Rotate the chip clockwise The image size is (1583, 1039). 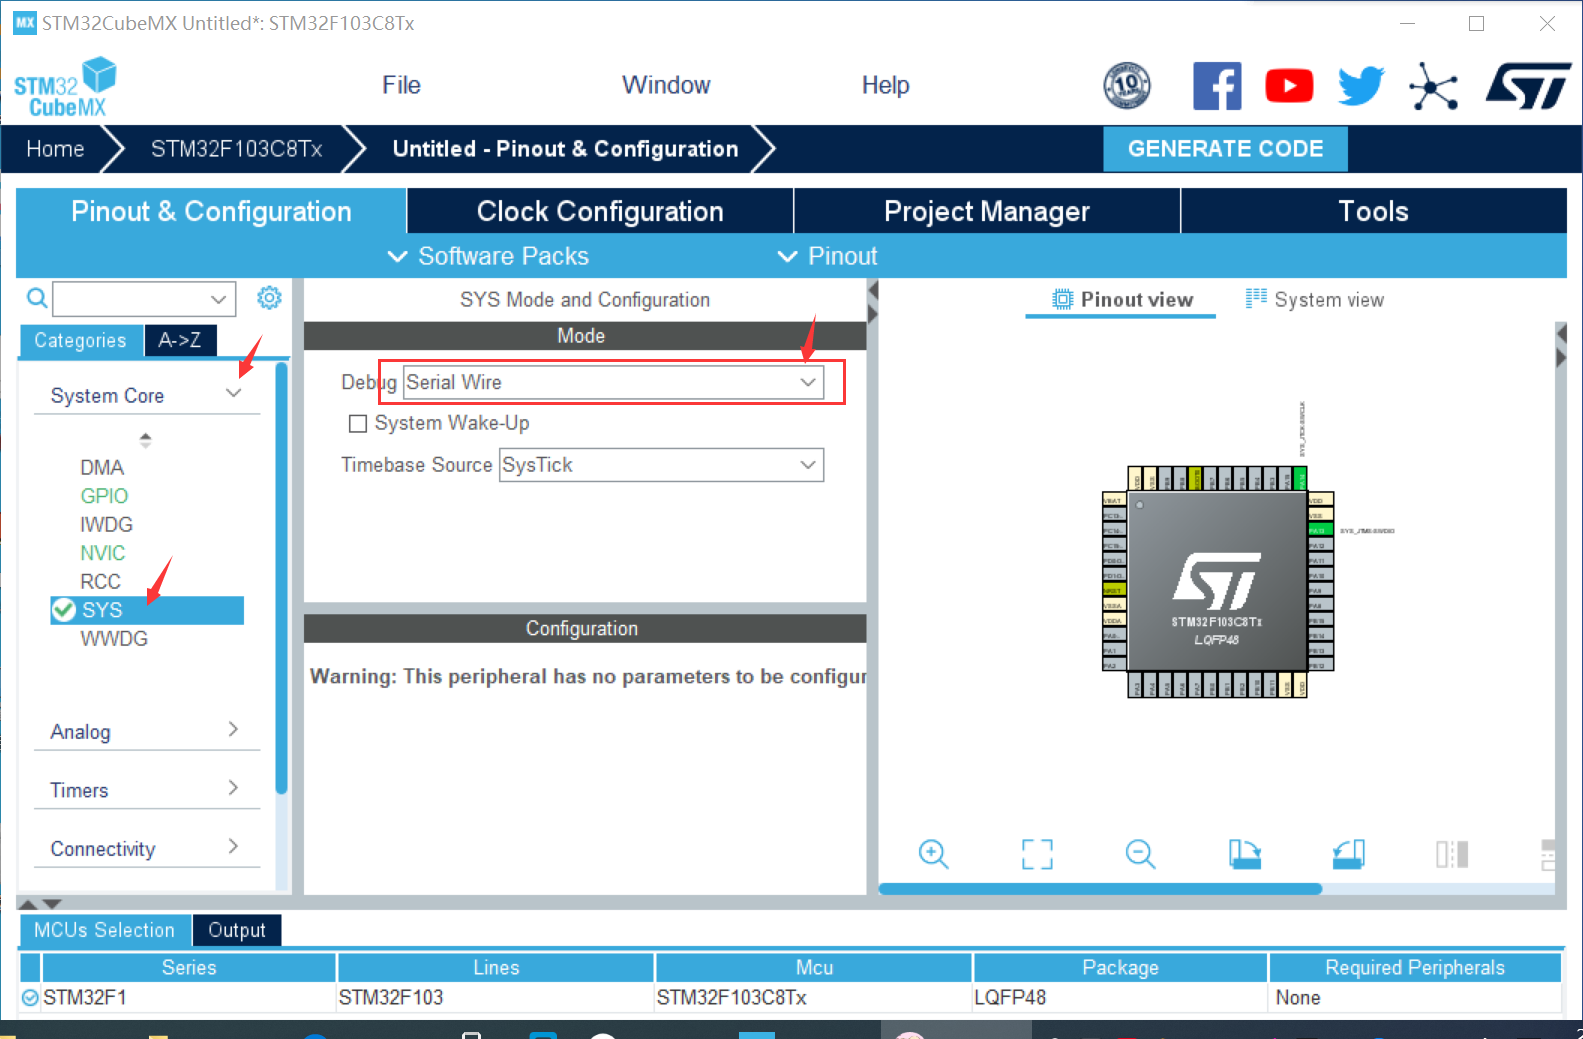1245,854
